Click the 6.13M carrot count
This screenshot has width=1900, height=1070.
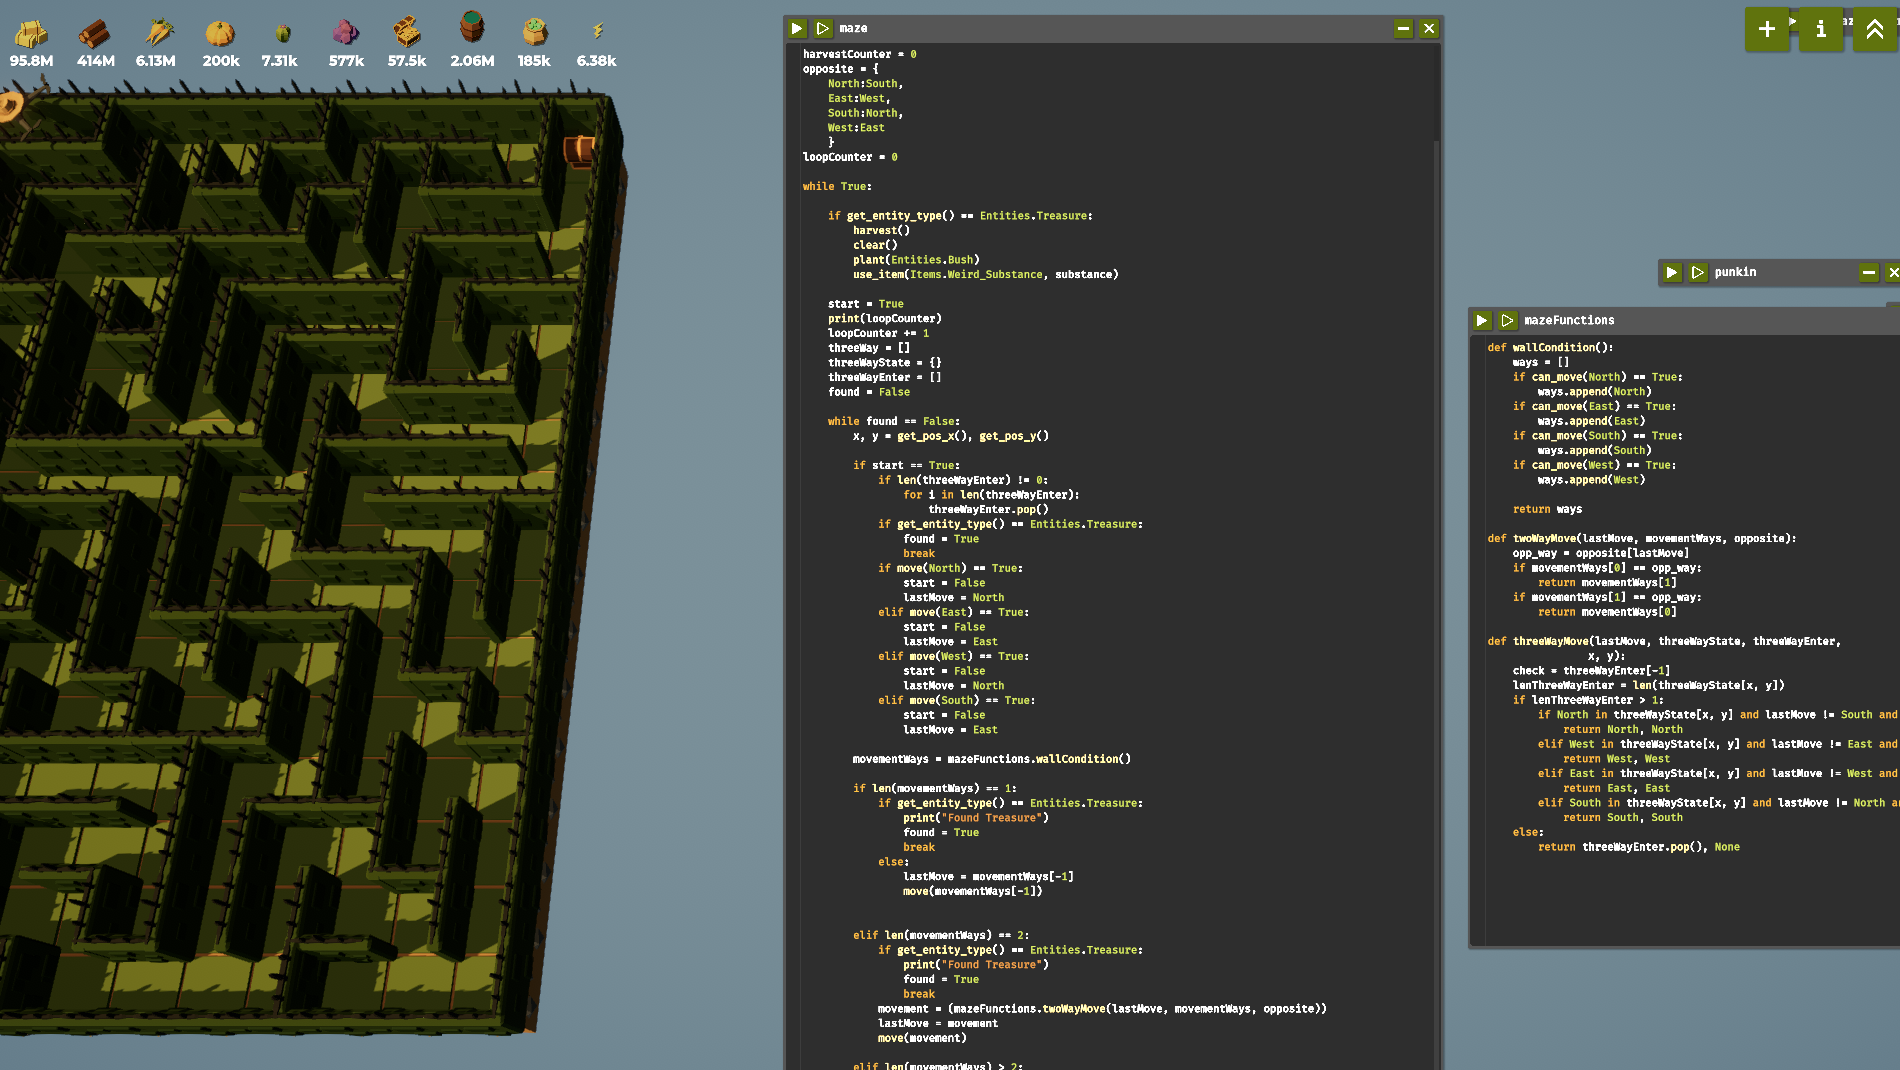pos(156,61)
